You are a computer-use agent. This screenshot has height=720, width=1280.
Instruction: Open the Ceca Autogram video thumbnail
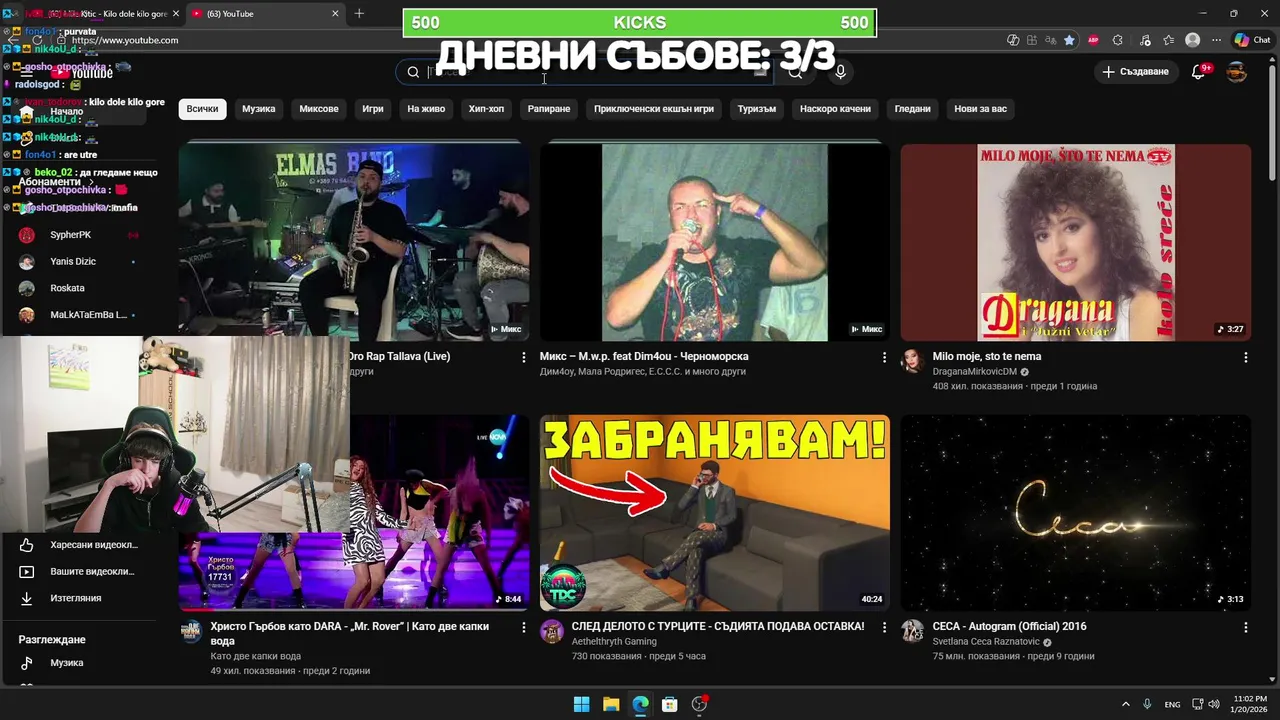[x=1076, y=513]
